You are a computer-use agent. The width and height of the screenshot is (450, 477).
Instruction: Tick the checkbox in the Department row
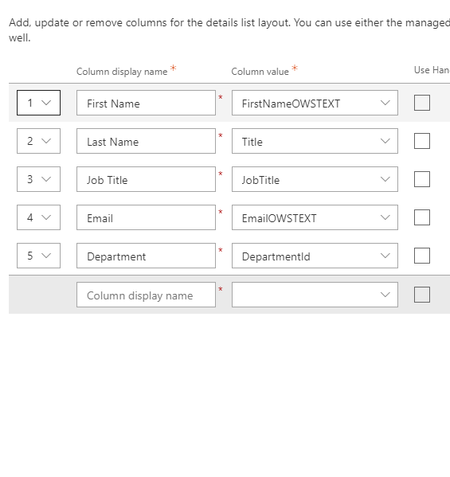click(422, 256)
